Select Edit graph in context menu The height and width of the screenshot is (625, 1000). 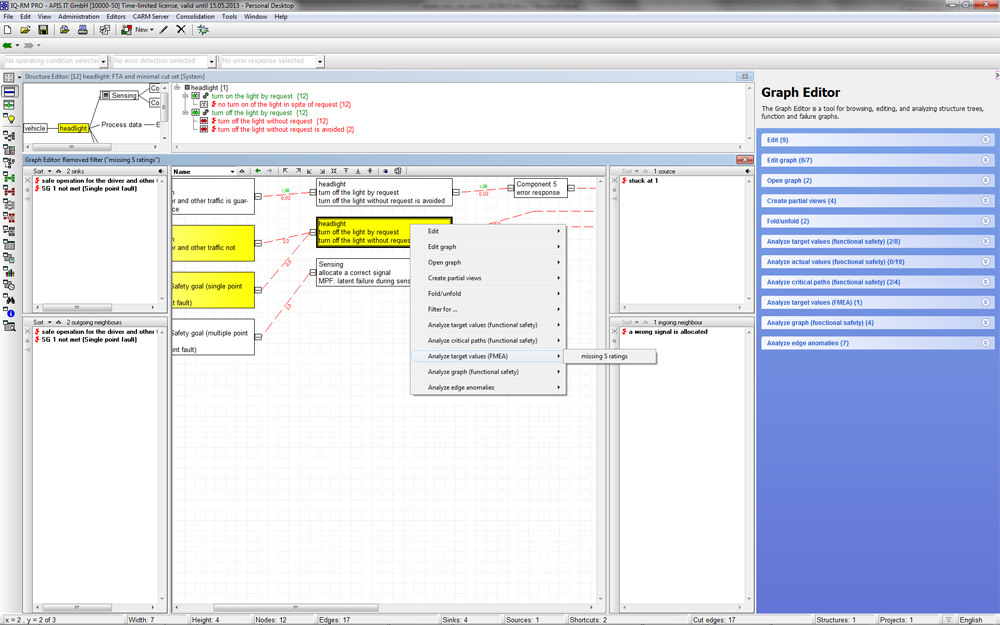click(x=488, y=247)
